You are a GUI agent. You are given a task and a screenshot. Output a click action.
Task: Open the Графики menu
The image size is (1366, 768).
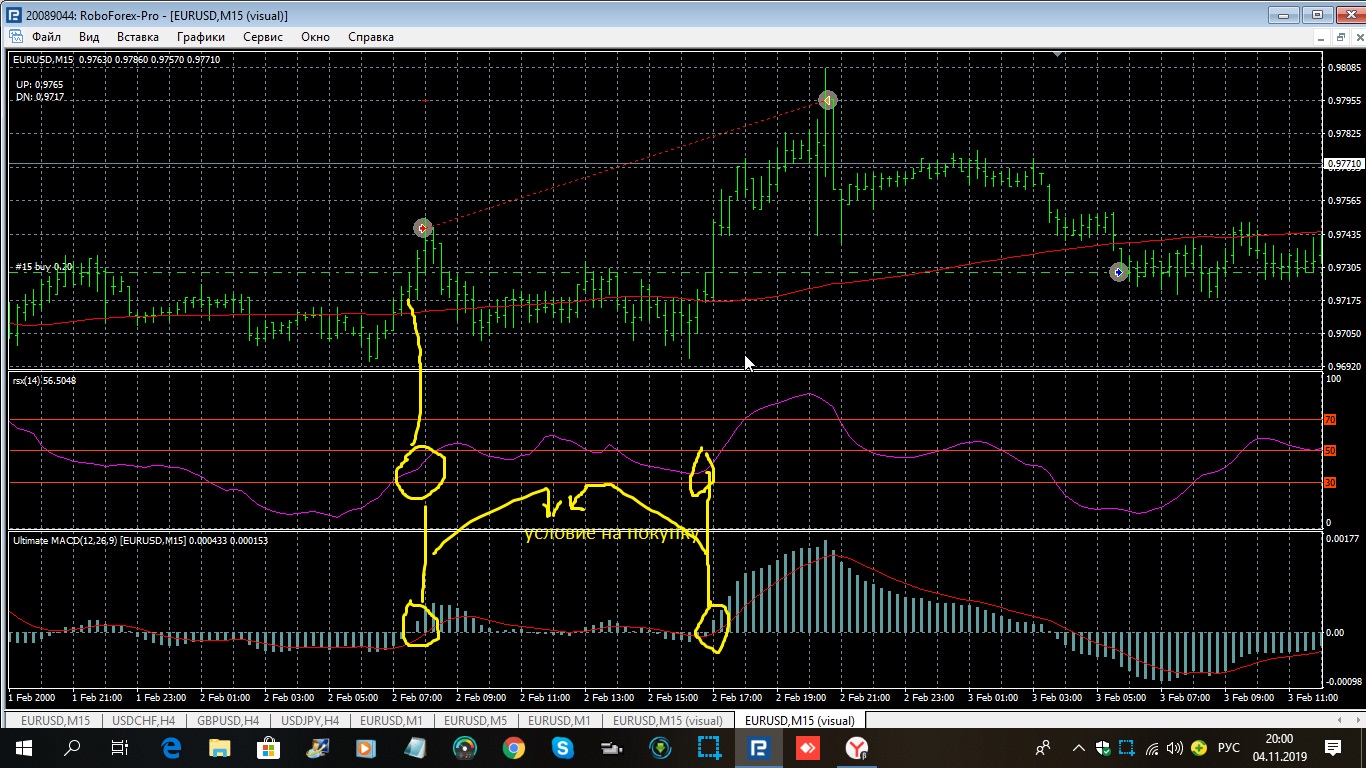pyautogui.click(x=200, y=37)
